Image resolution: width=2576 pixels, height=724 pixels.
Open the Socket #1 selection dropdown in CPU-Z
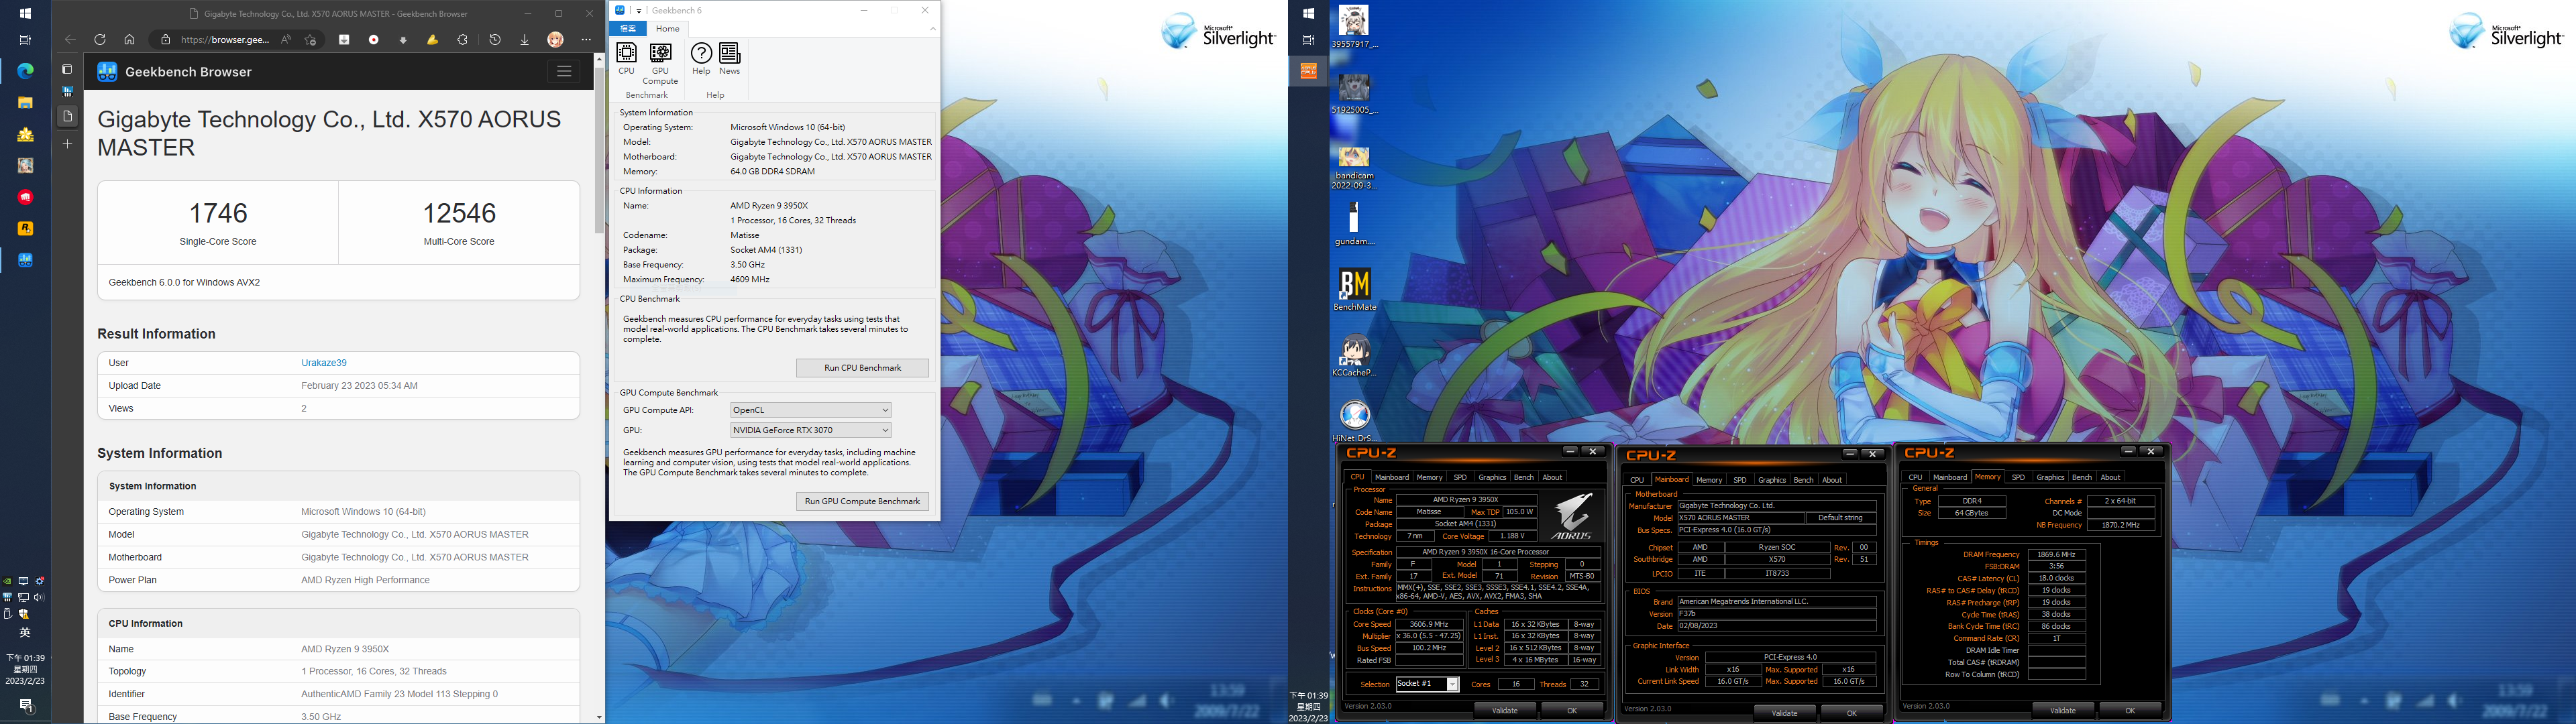coord(1427,684)
